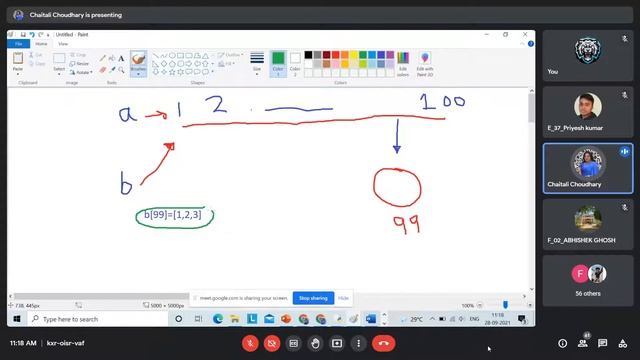640x360 pixels.
Task: Choose purple color from palette
Action: click(x=390, y=55)
